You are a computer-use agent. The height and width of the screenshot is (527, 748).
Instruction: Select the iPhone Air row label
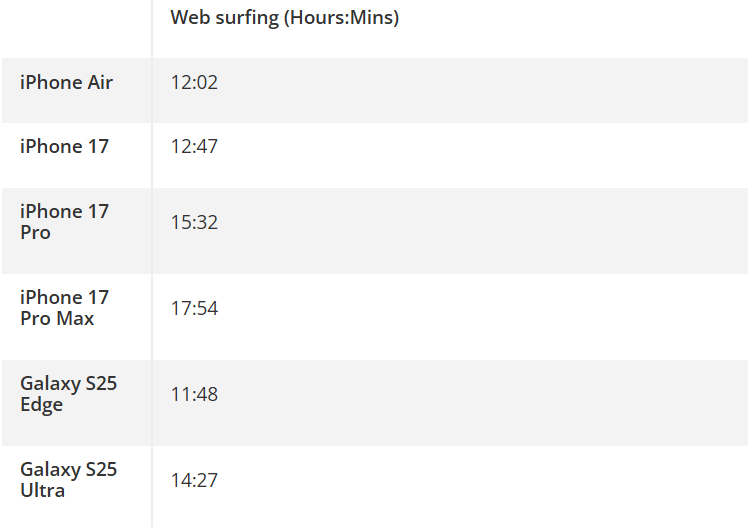(66, 83)
